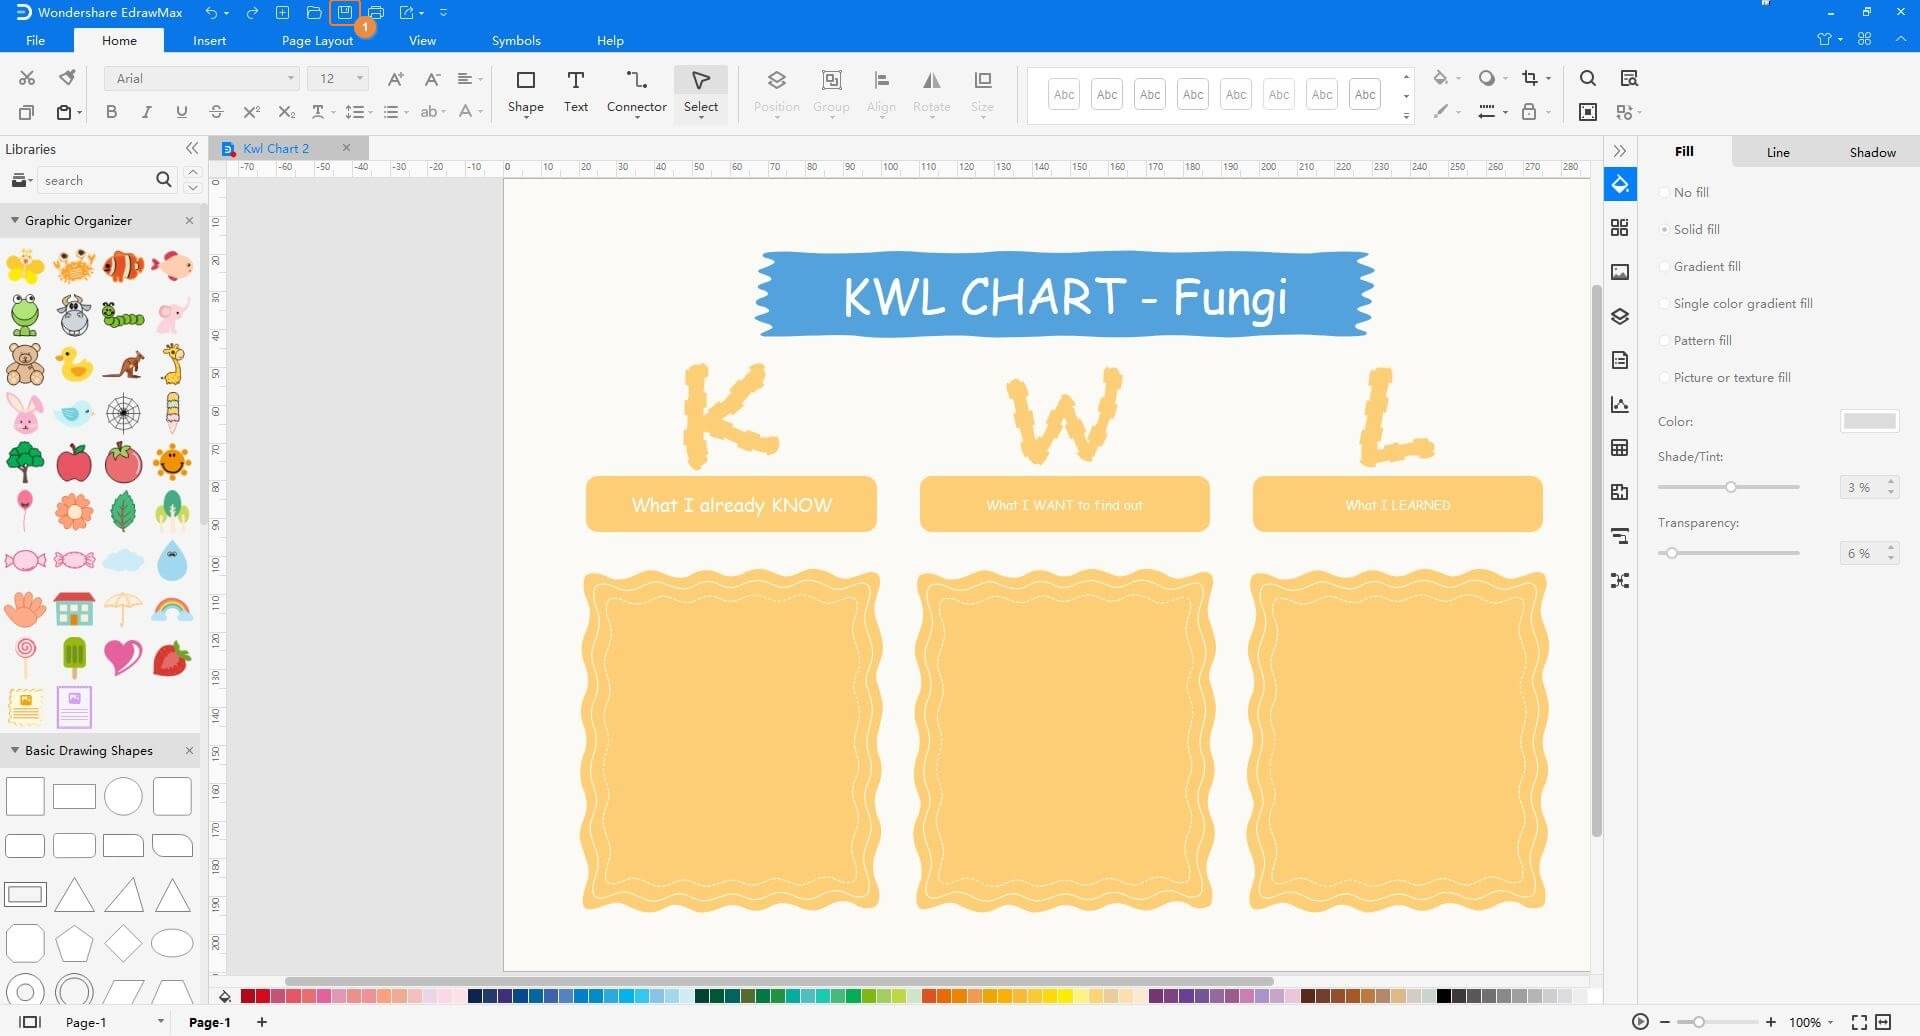Add a new page with the plus button
Viewport: 1920px width, 1036px height.
pyautogui.click(x=261, y=1021)
